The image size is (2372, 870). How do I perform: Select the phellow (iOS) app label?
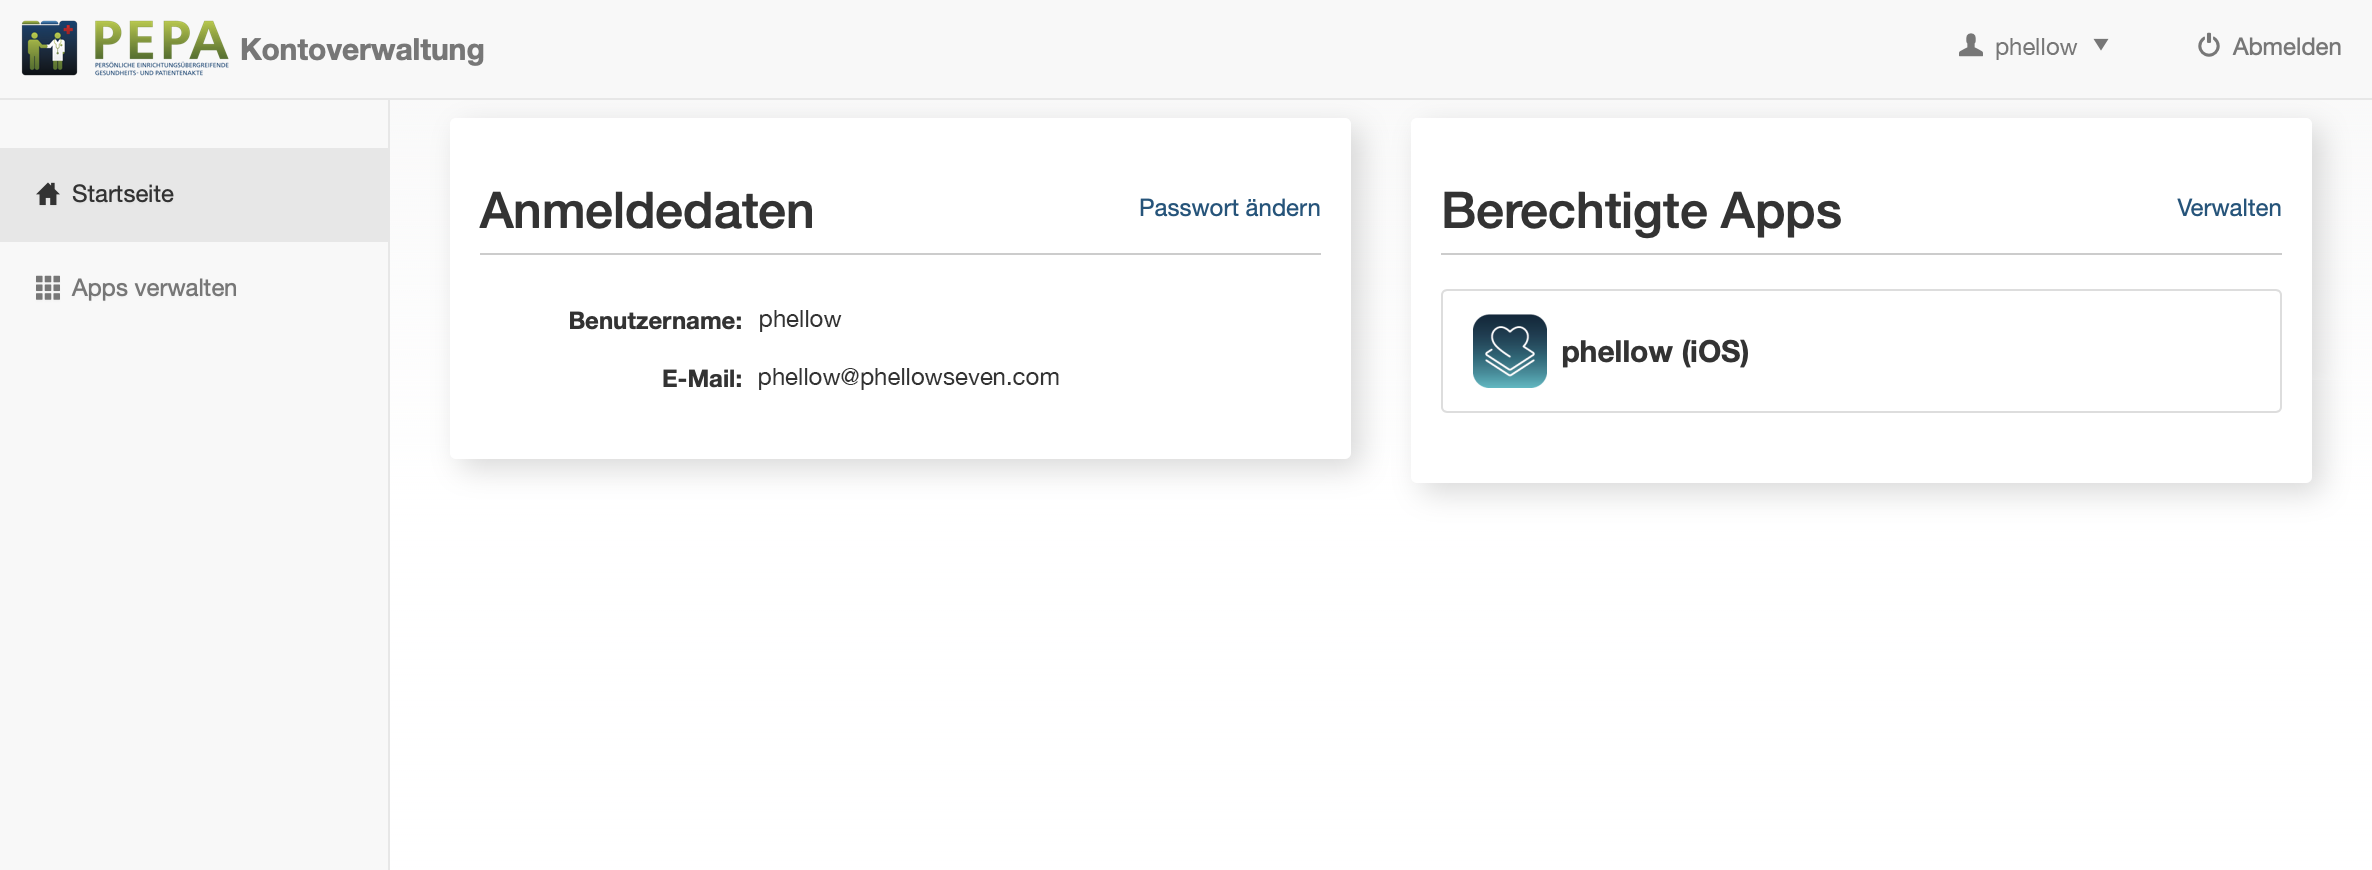click(1654, 352)
